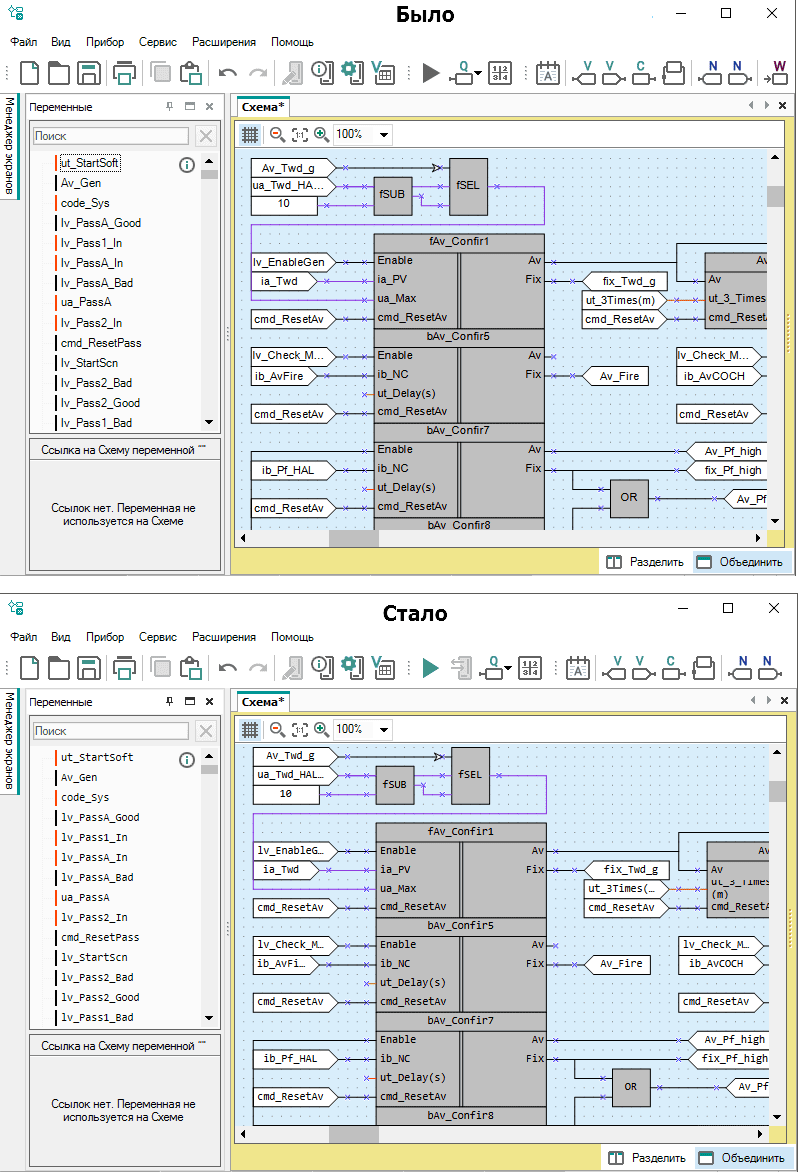Zoom in with the plus magnifier in bottom schema
Screen dimensions: 799x1173
click(321, 729)
